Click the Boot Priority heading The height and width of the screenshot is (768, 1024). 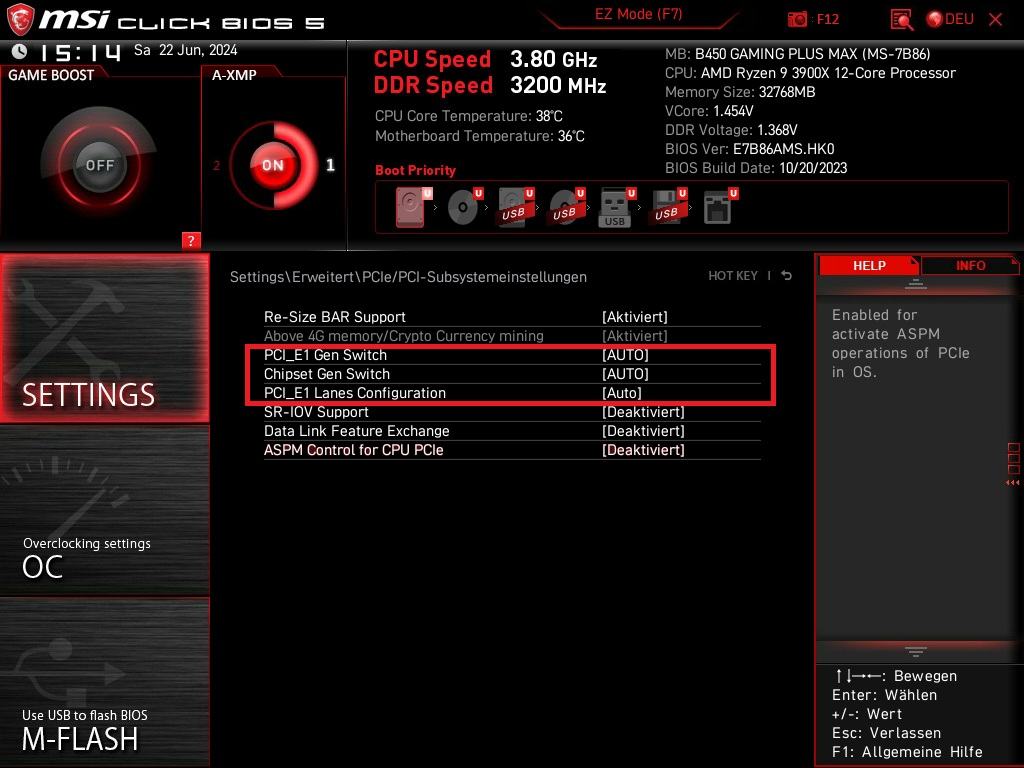415,170
